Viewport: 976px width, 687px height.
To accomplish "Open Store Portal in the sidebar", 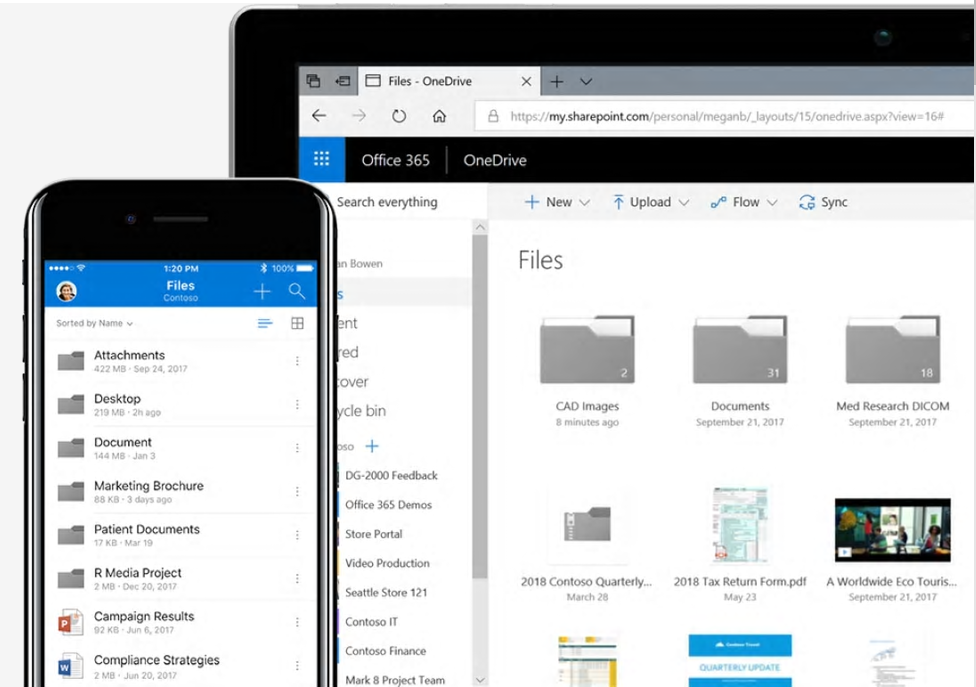I will click(373, 534).
